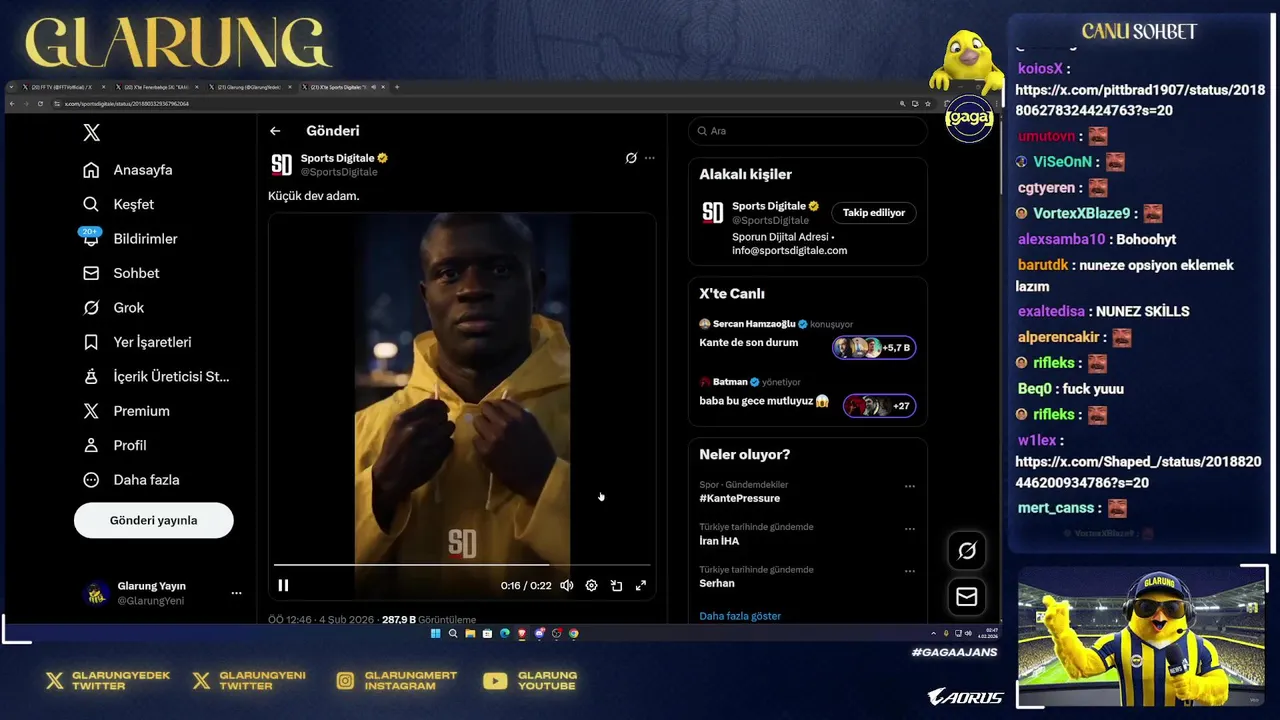Open more options for Serhan trend
The height and width of the screenshot is (720, 1280).
tap(910, 571)
